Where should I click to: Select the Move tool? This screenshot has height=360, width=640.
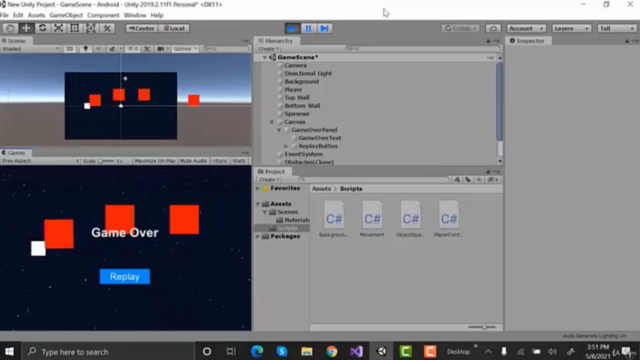[x=26, y=28]
